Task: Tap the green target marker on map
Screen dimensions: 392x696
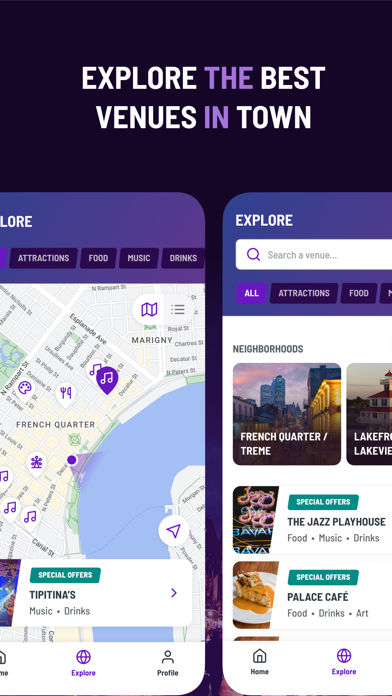Action: (75, 439)
